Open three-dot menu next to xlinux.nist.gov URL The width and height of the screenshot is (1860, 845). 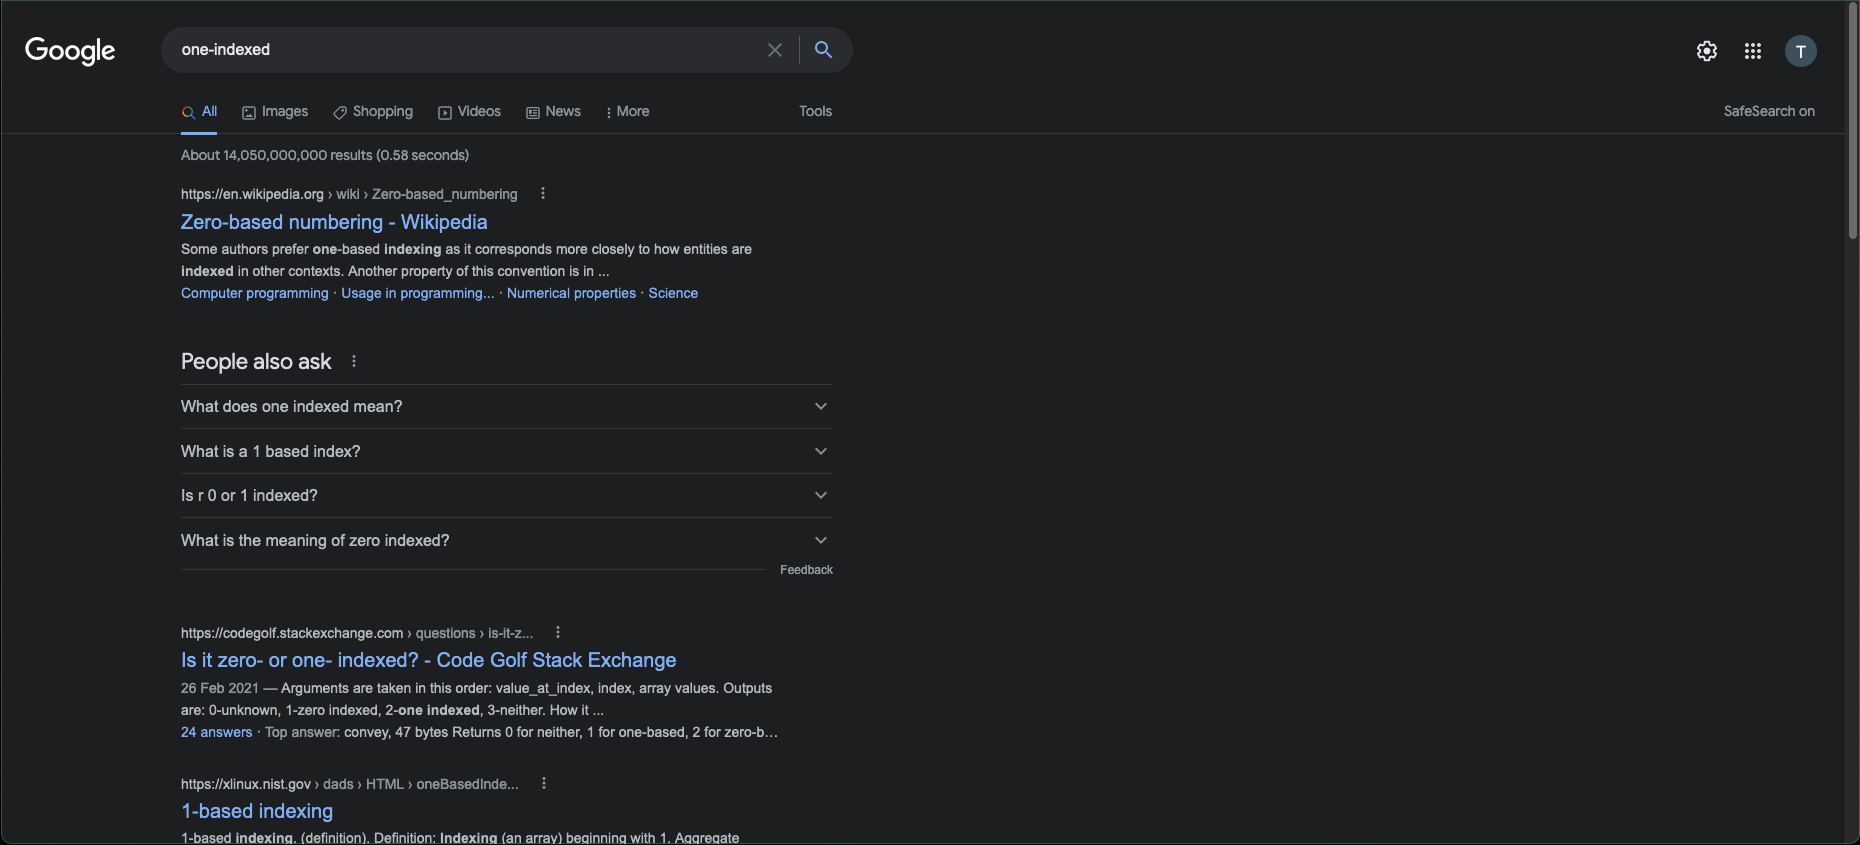pos(544,784)
